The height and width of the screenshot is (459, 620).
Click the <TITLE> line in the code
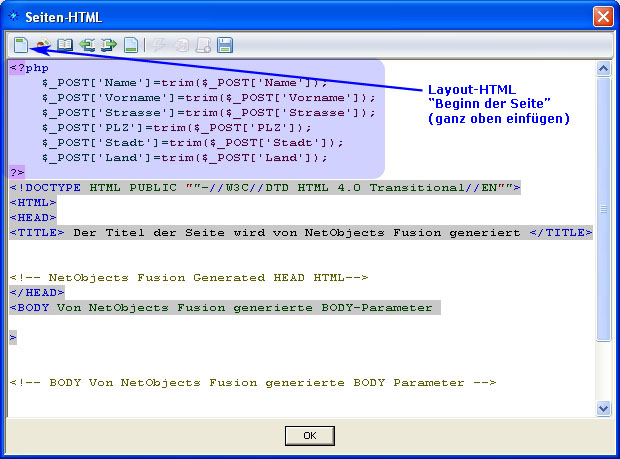[x=300, y=232]
